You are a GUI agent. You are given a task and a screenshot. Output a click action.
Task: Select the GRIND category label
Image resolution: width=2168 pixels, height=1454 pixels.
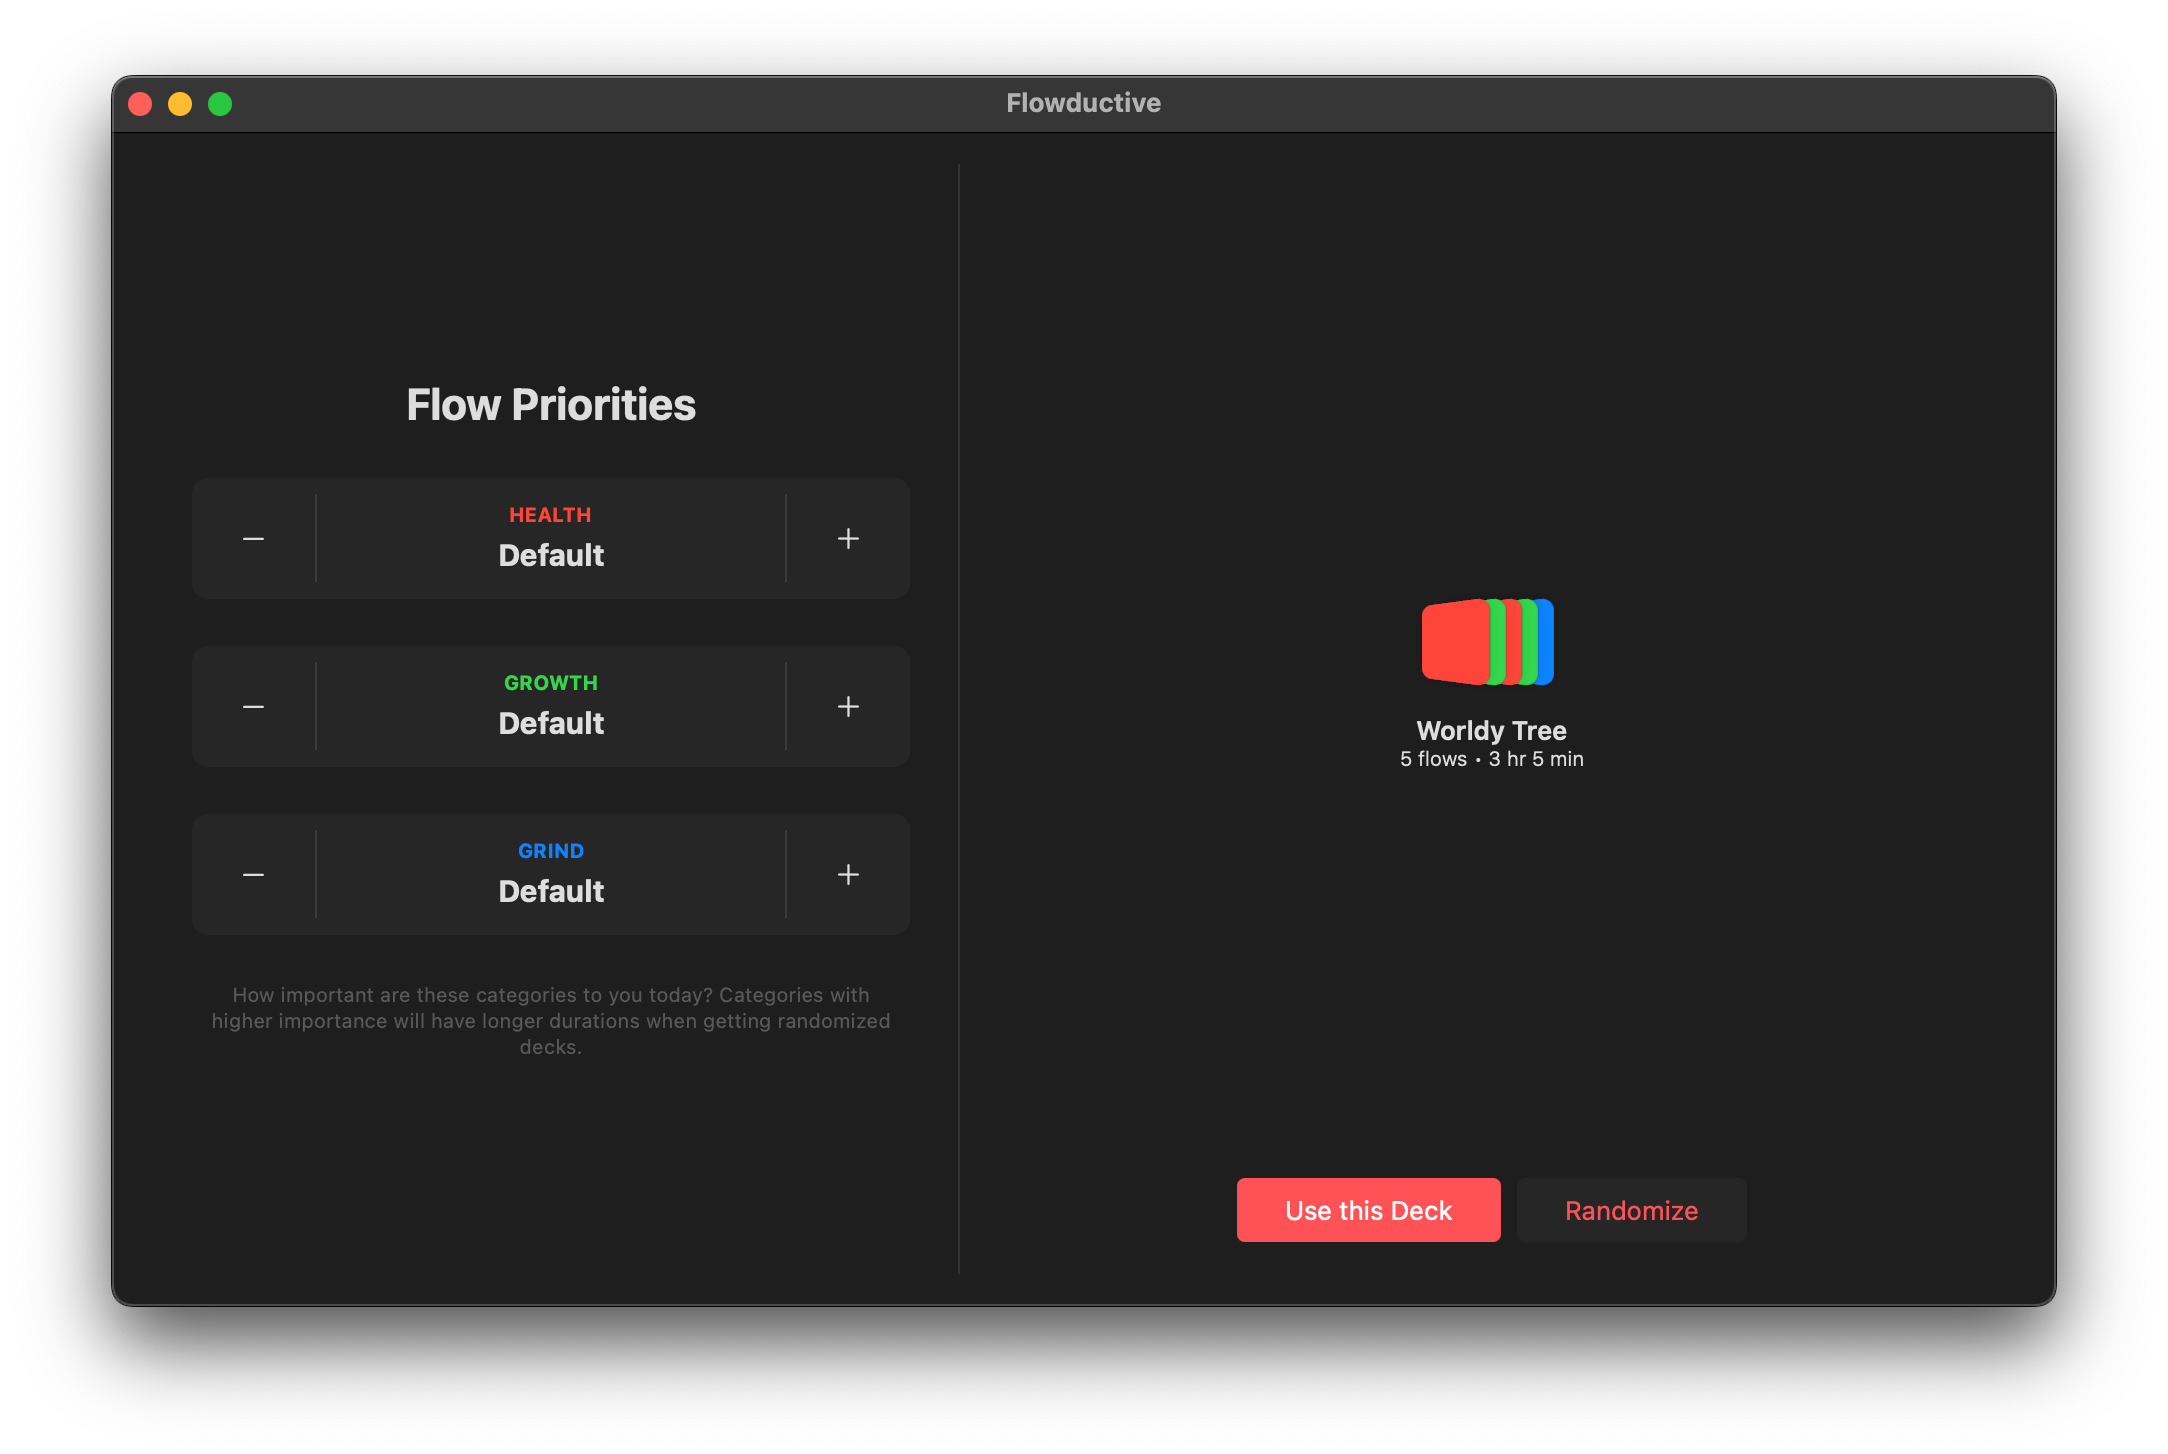550,851
